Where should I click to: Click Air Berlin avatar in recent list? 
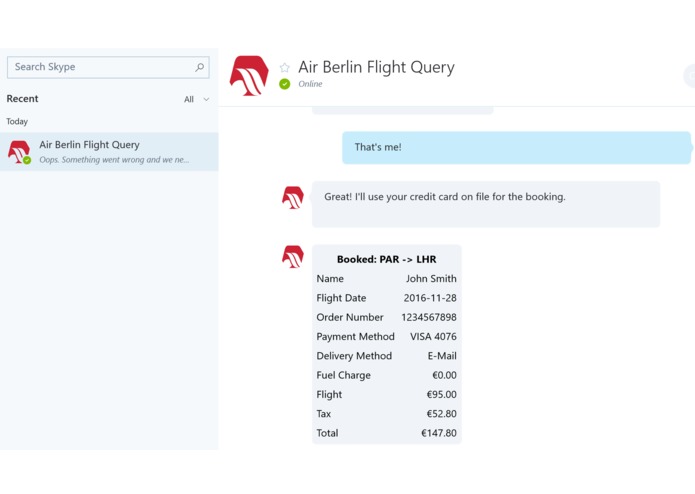click(19, 152)
